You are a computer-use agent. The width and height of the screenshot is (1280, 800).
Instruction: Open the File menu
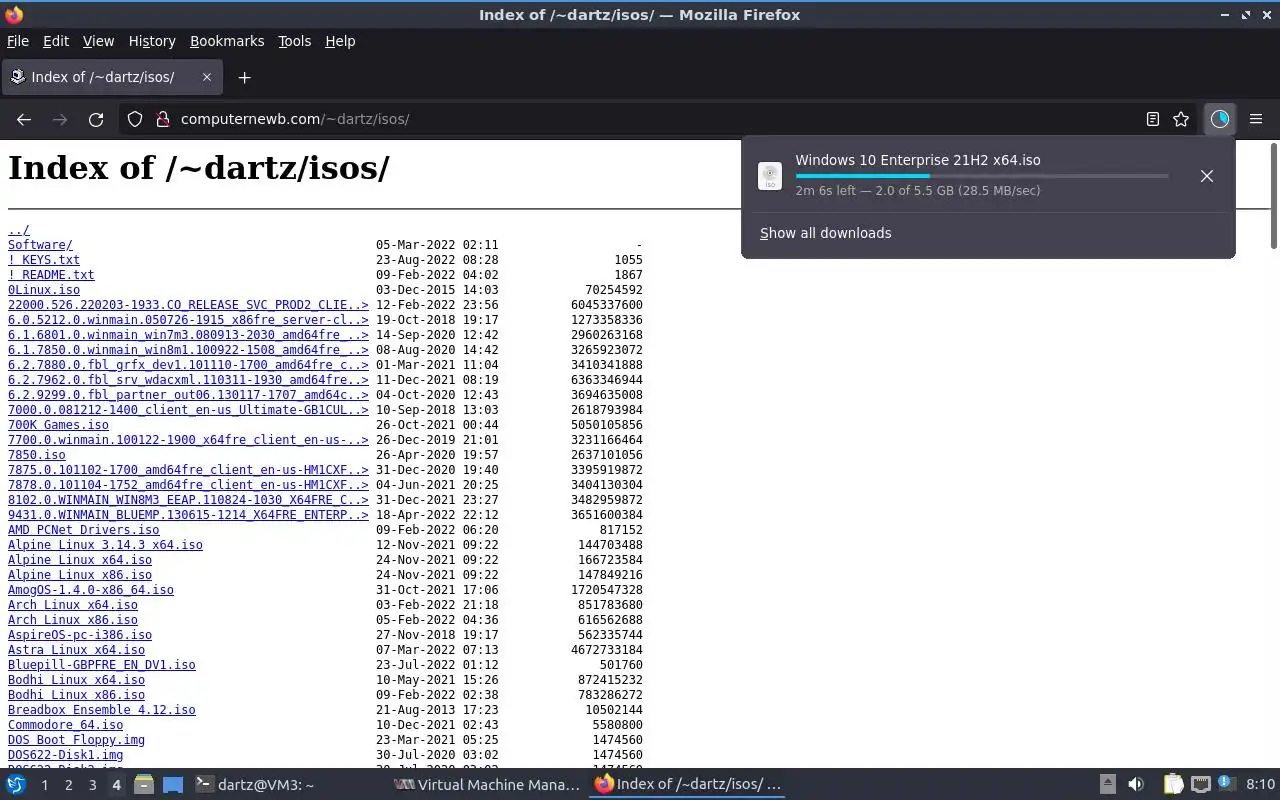[x=18, y=41]
